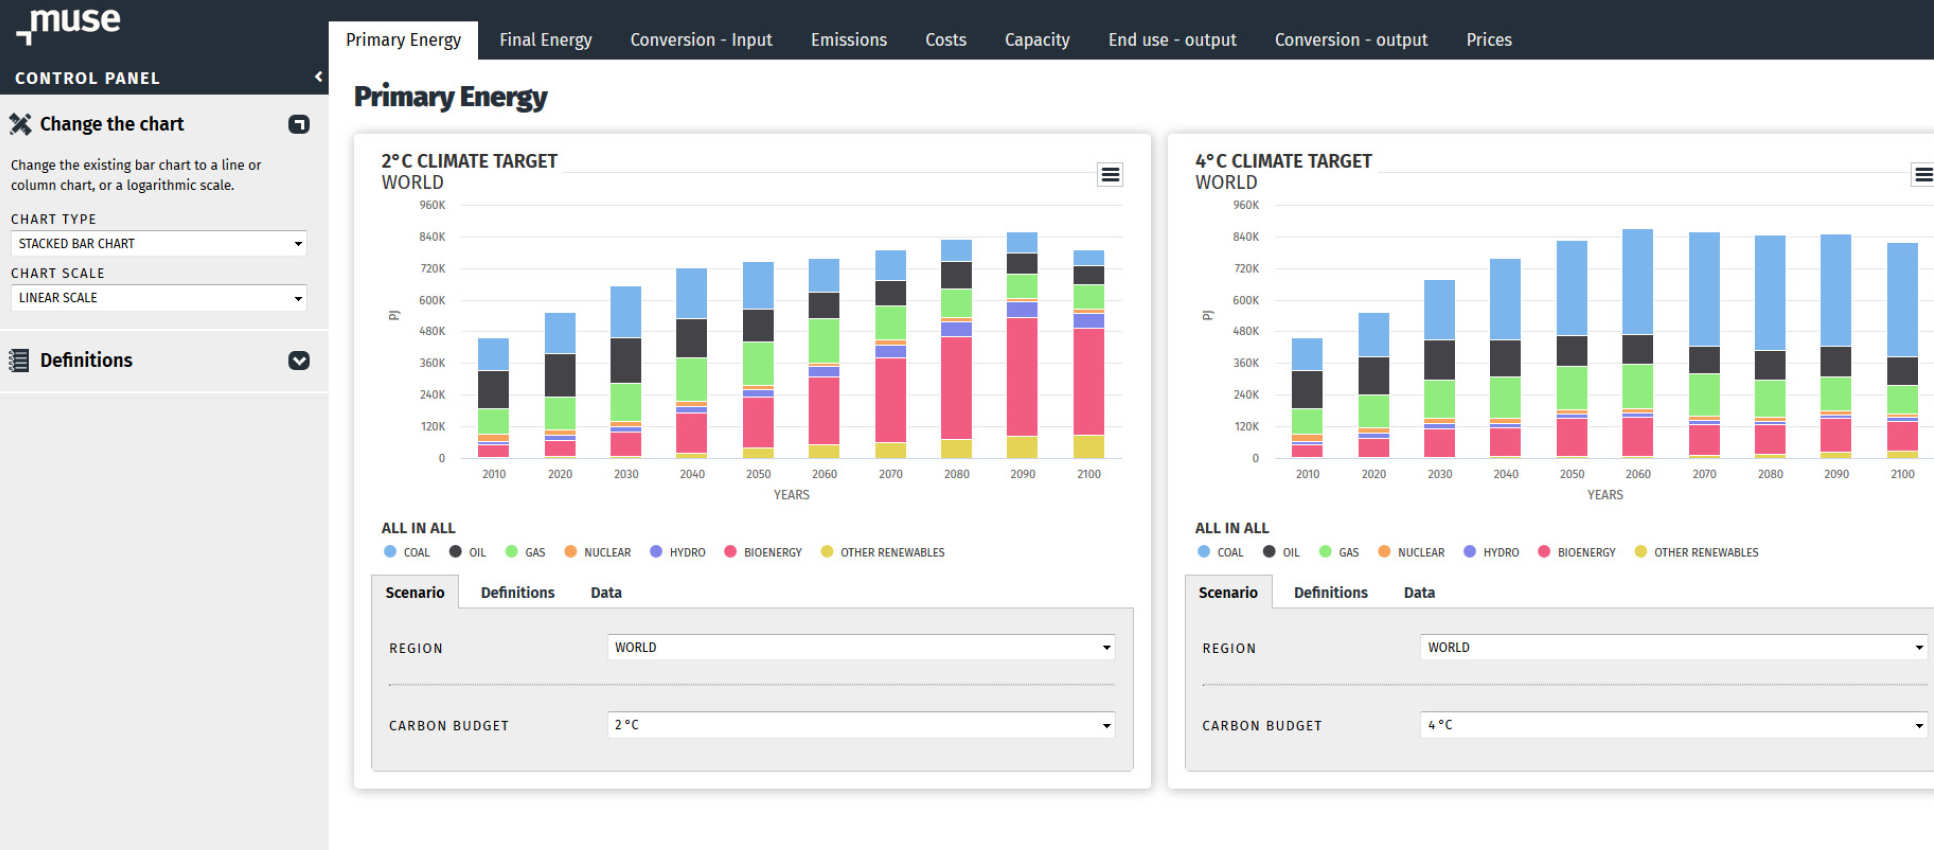
Task: Expand the Definitions sidebar section
Action: 298,361
